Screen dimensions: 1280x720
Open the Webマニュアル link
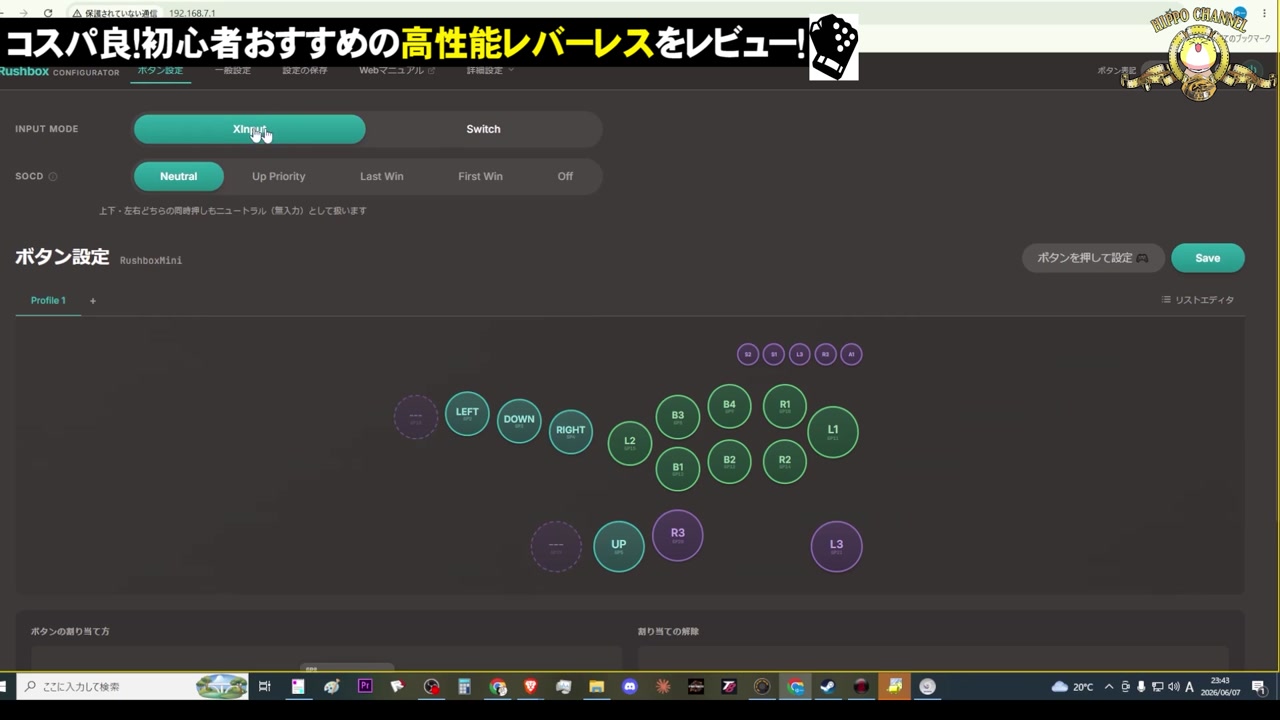click(x=397, y=71)
